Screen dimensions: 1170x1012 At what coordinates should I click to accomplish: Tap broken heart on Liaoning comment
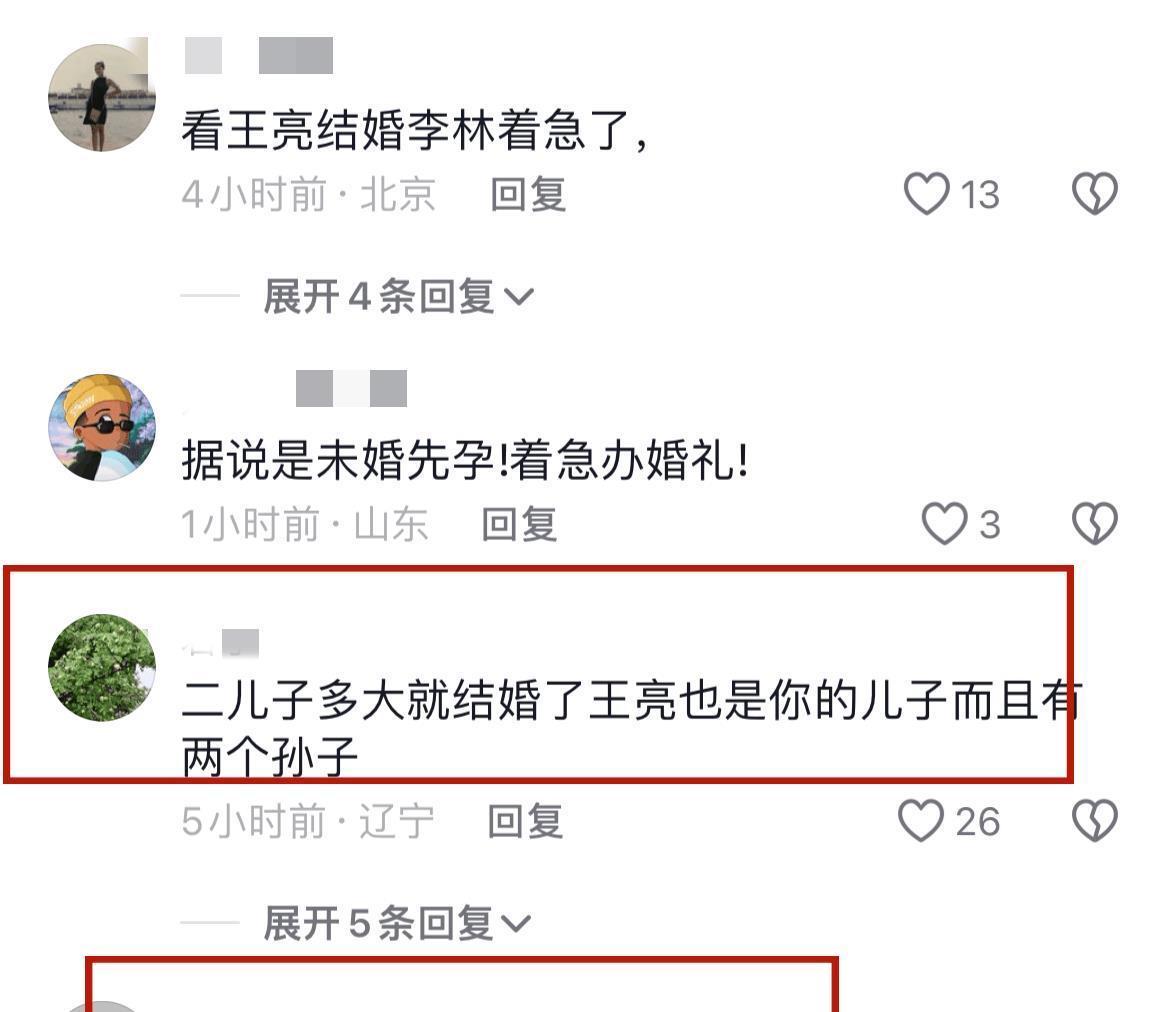(1095, 821)
